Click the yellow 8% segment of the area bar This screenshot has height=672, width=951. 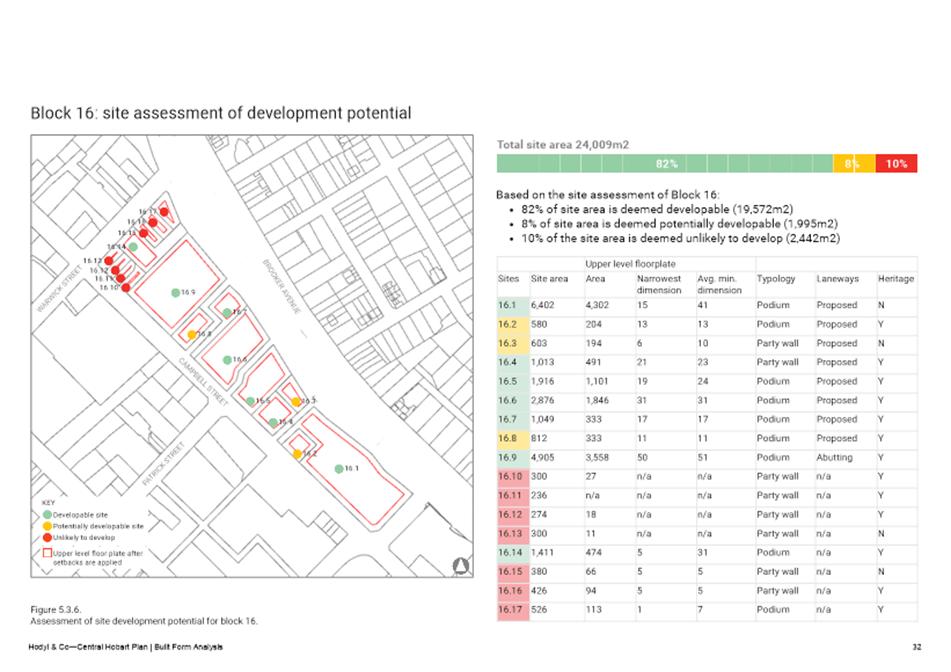[x=854, y=164]
